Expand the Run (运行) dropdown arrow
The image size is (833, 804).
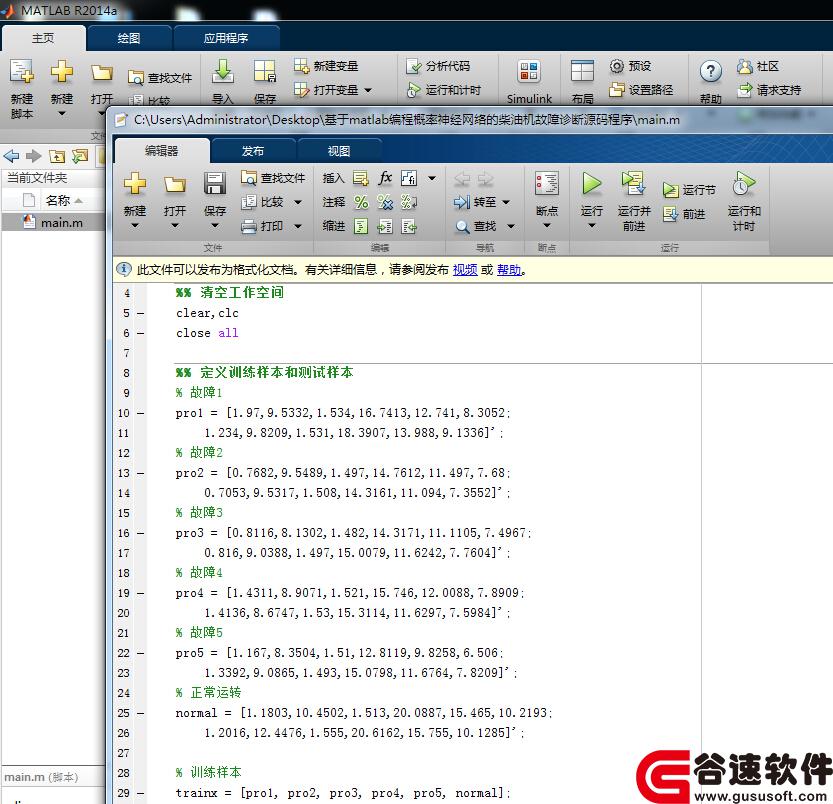click(x=591, y=225)
